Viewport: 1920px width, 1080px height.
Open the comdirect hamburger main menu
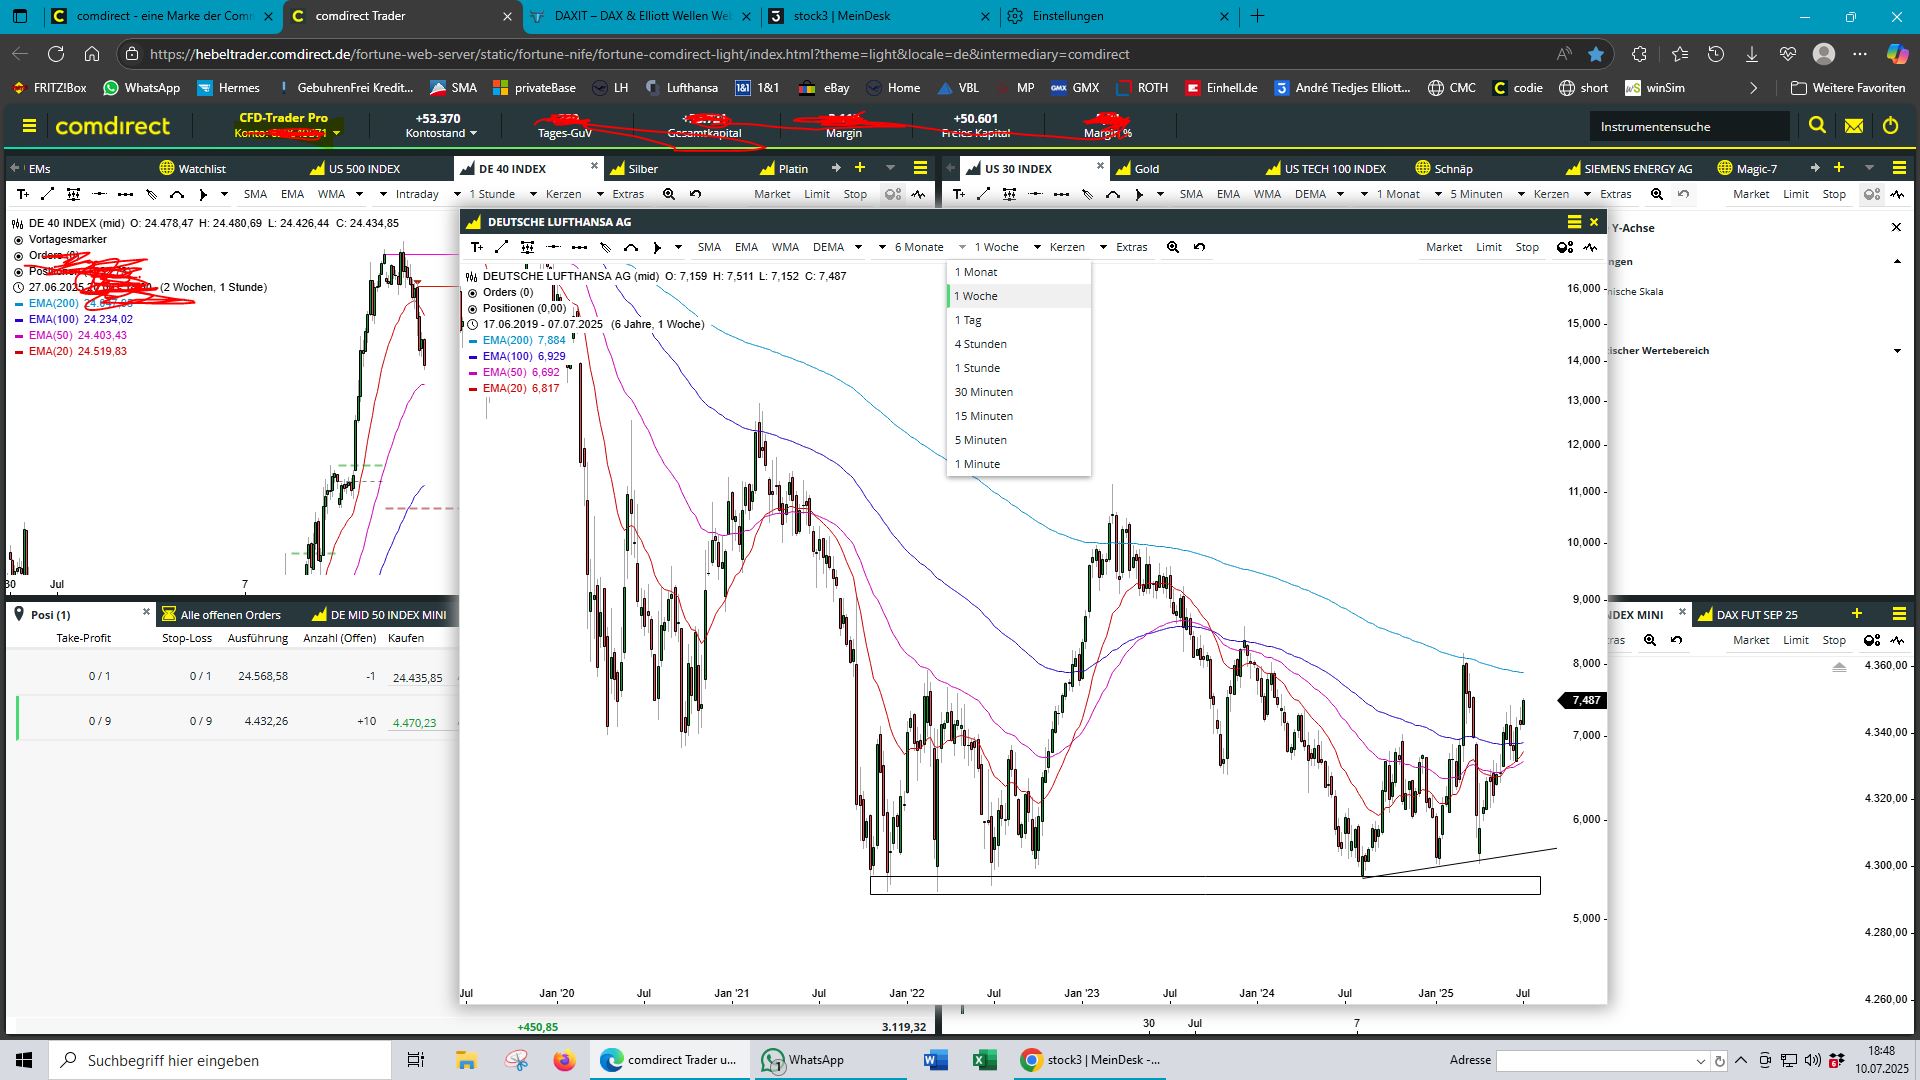tap(29, 126)
